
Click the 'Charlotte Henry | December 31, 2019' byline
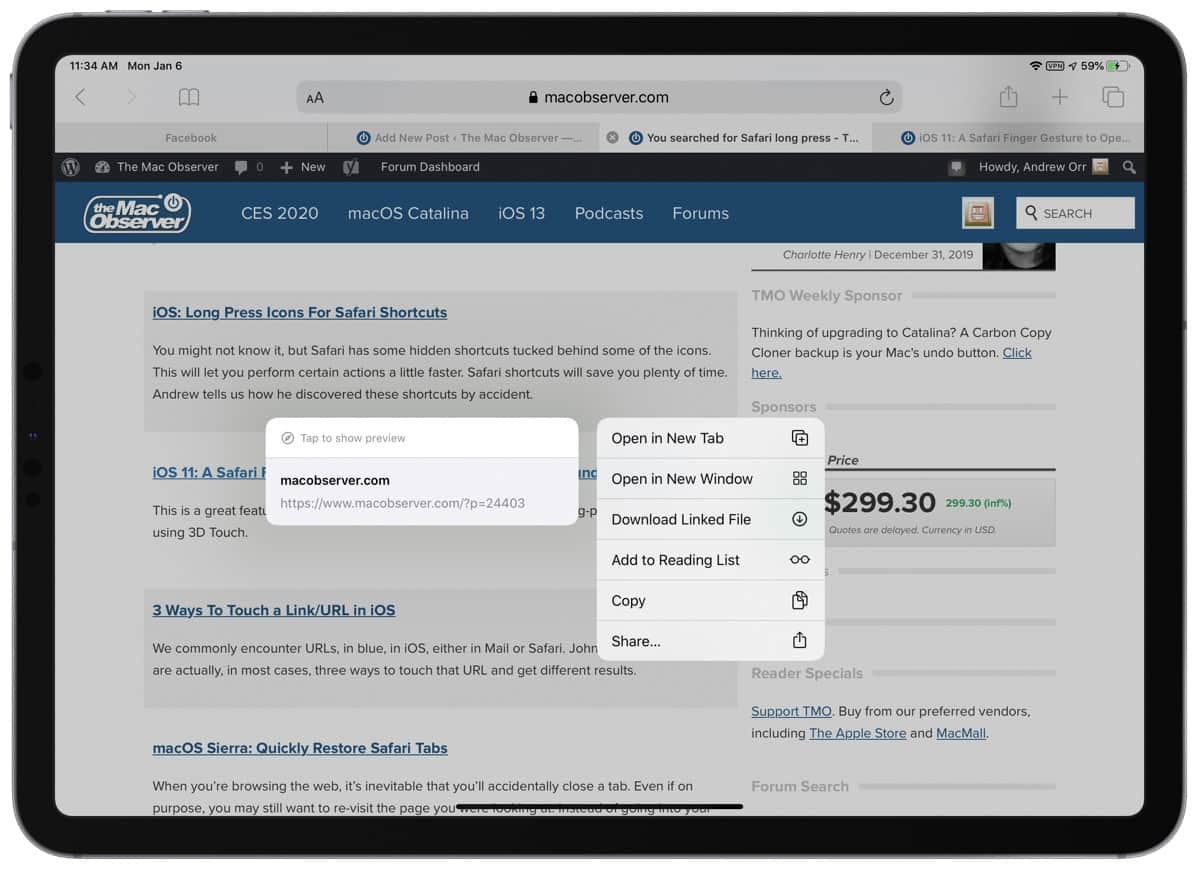tap(878, 255)
